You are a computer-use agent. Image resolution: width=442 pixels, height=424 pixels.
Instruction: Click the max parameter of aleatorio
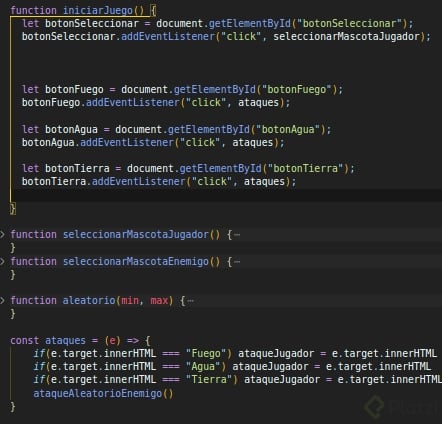click(x=159, y=300)
